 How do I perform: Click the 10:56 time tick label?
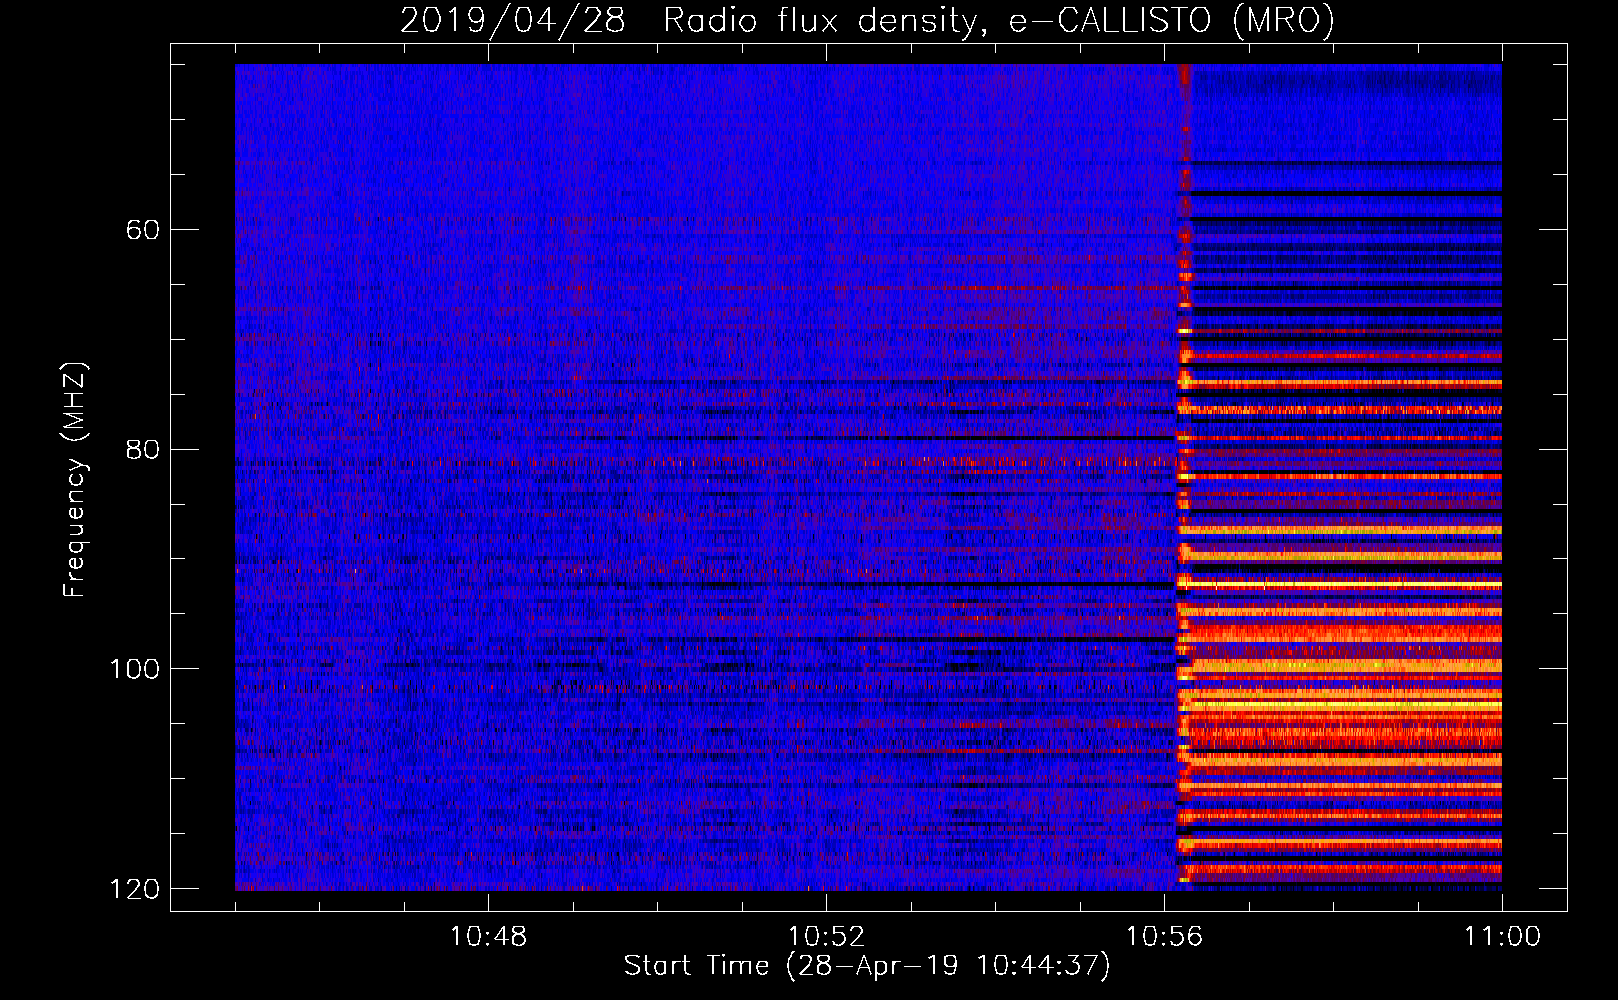[1164, 937]
